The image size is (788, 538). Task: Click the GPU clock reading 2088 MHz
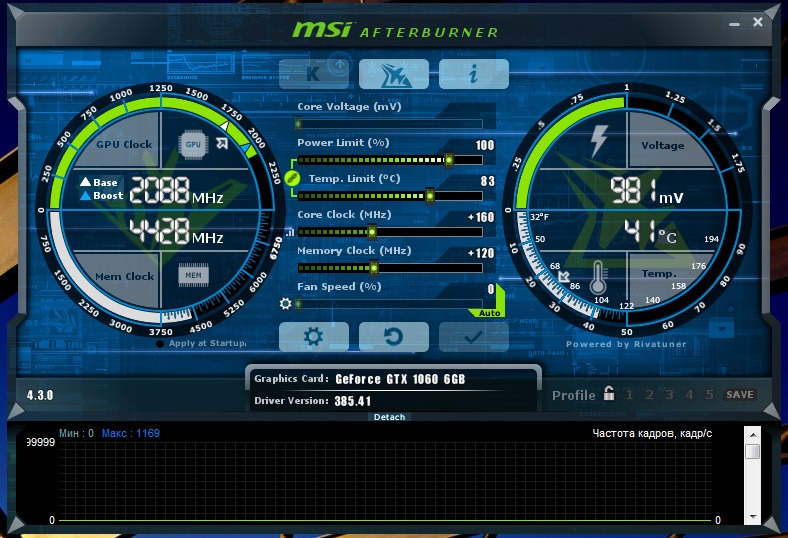tap(176, 191)
